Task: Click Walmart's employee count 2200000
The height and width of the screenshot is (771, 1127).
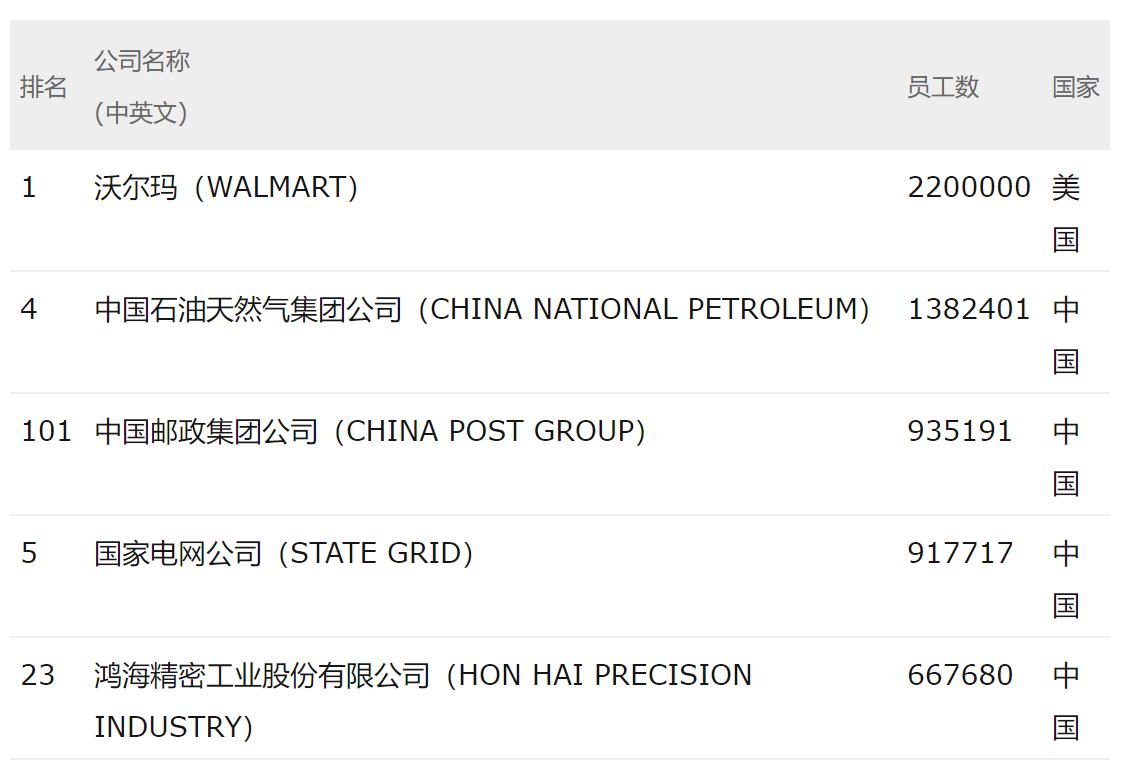Action: pyautogui.click(x=968, y=188)
